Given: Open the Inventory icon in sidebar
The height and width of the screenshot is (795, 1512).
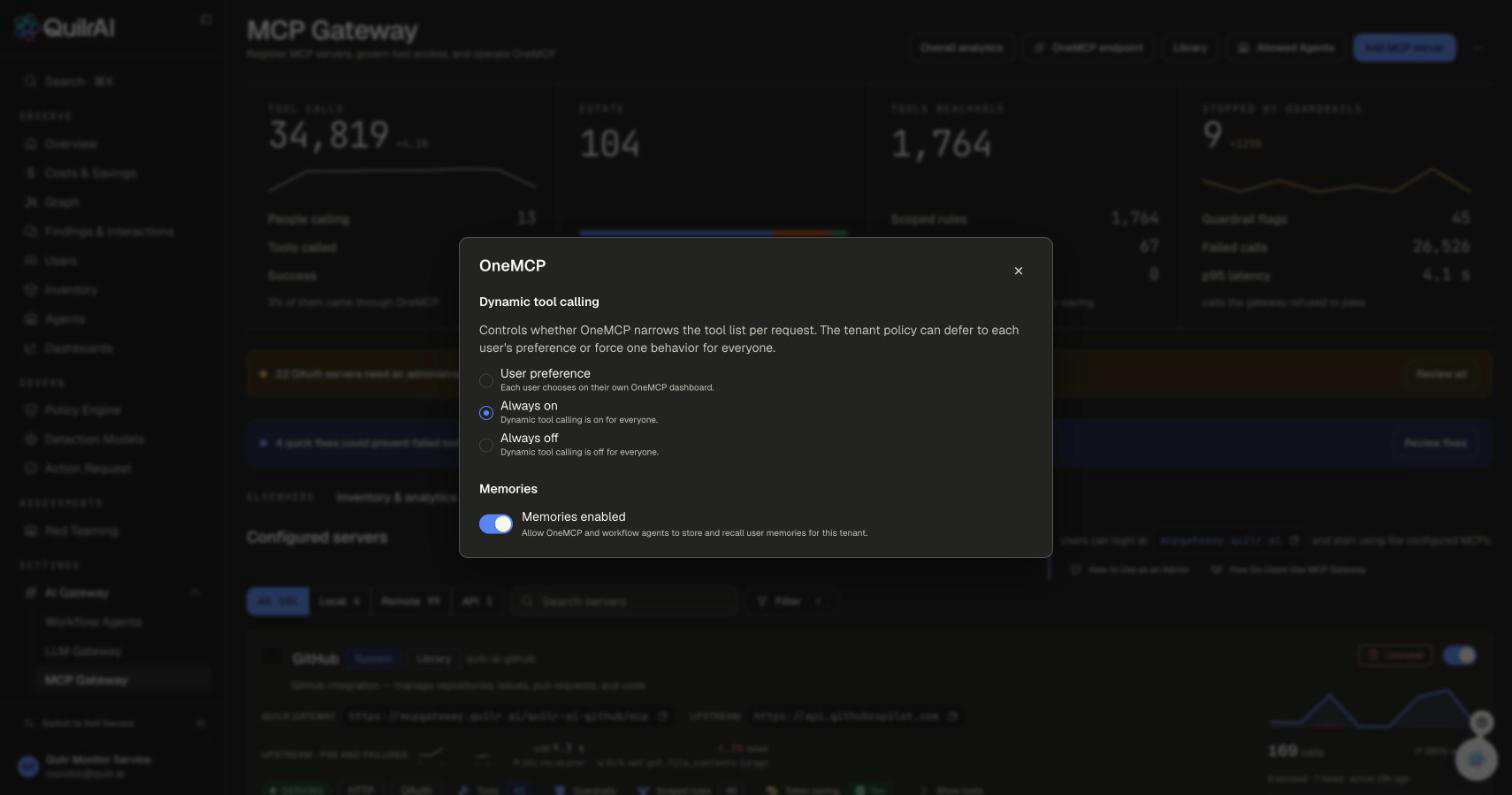Looking at the screenshot, I should pyautogui.click(x=31, y=290).
